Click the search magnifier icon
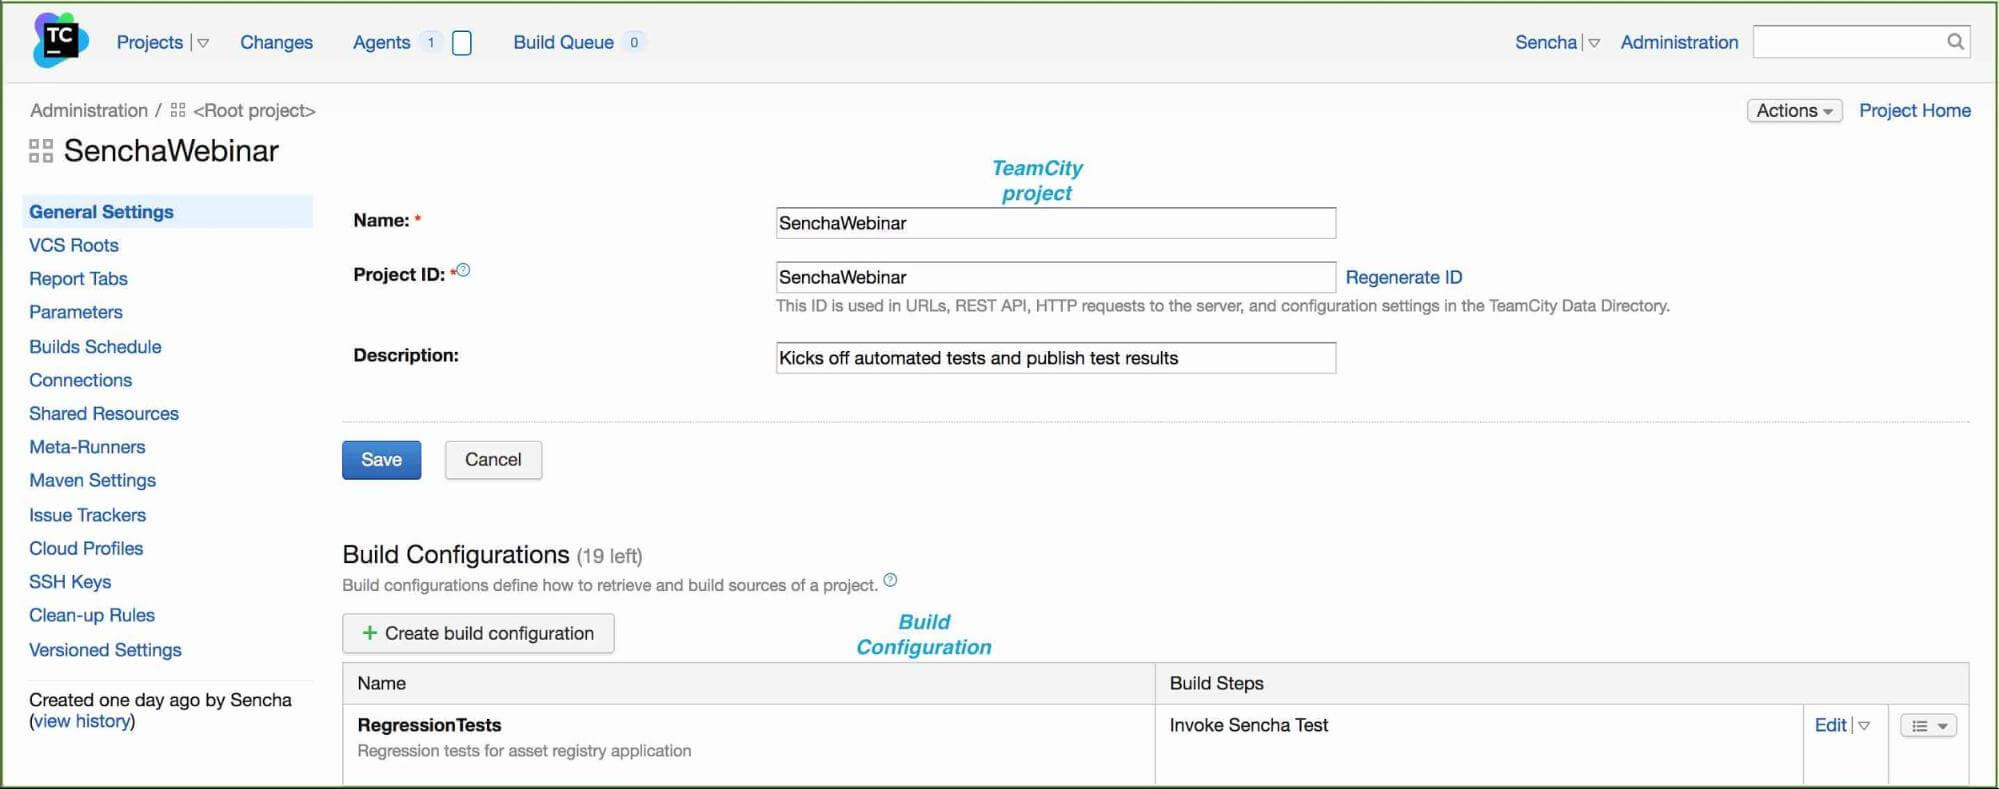Image resolution: width=1999 pixels, height=789 pixels. tap(1955, 41)
